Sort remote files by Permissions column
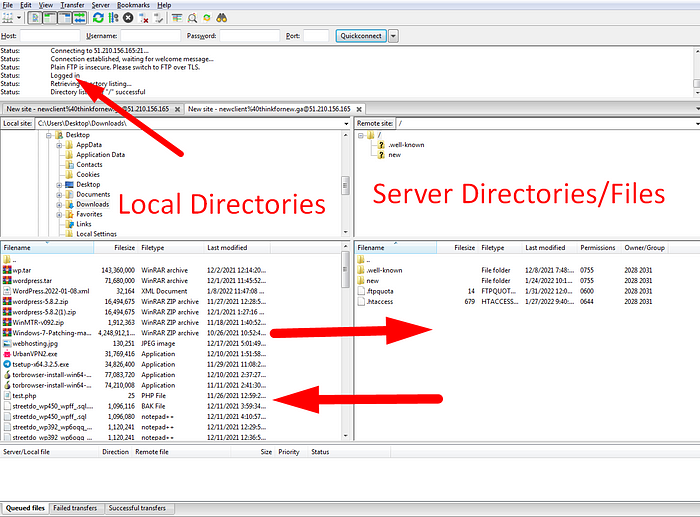This screenshot has height=517, width=700. (597, 248)
